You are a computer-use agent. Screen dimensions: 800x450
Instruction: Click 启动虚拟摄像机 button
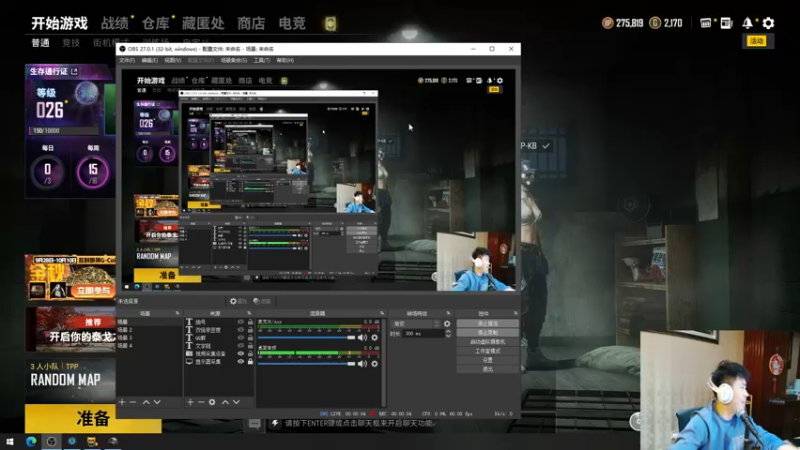[x=488, y=342]
